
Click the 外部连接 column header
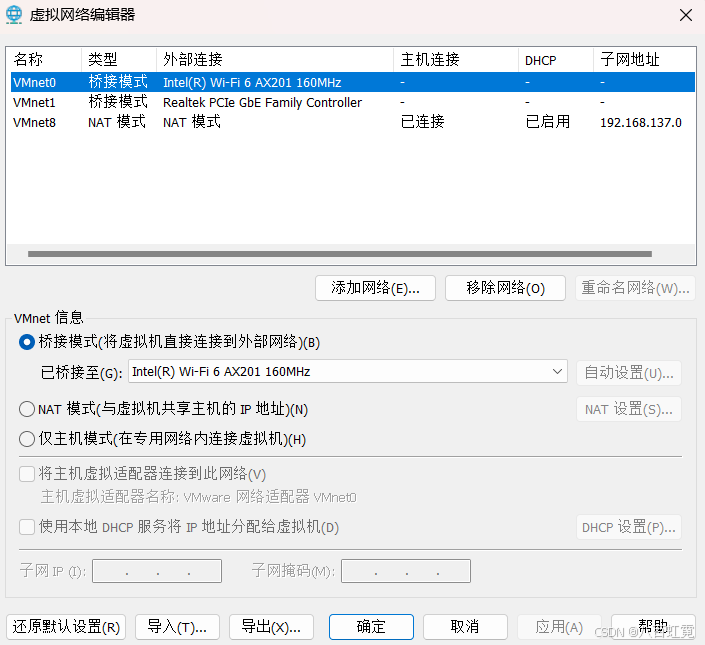(x=275, y=59)
